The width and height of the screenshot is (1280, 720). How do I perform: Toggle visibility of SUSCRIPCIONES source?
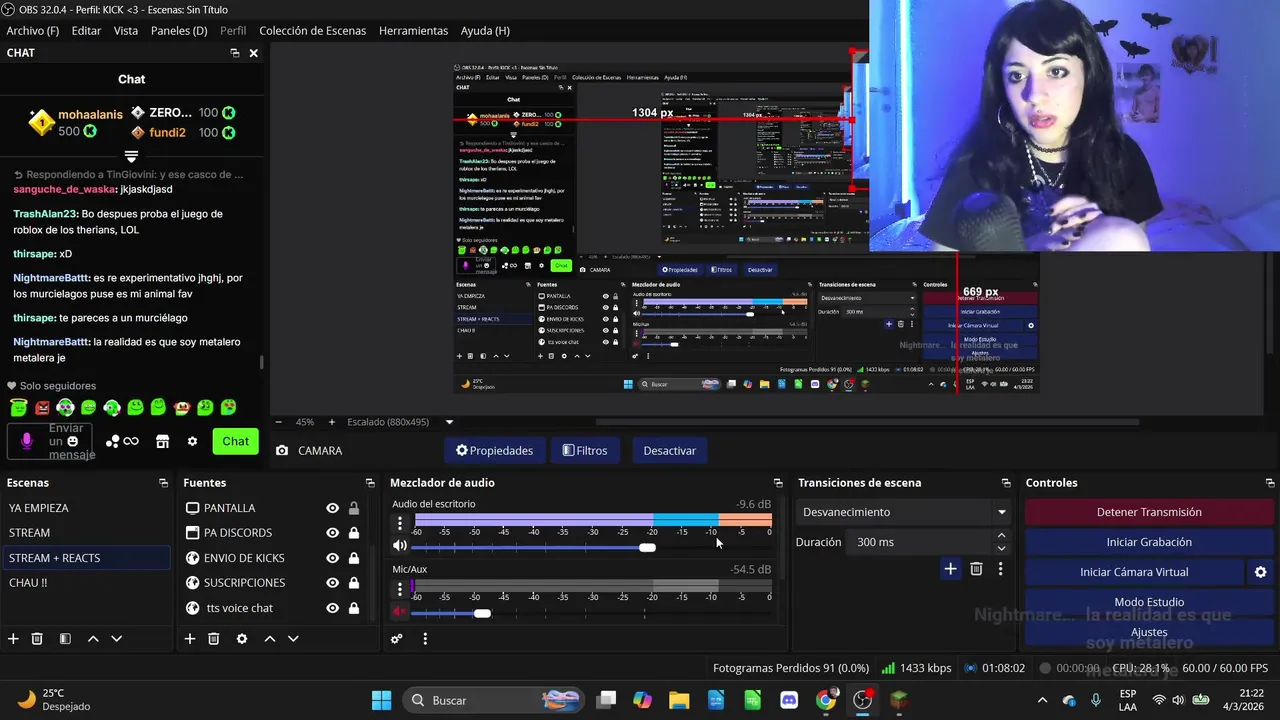coord(332,583)
